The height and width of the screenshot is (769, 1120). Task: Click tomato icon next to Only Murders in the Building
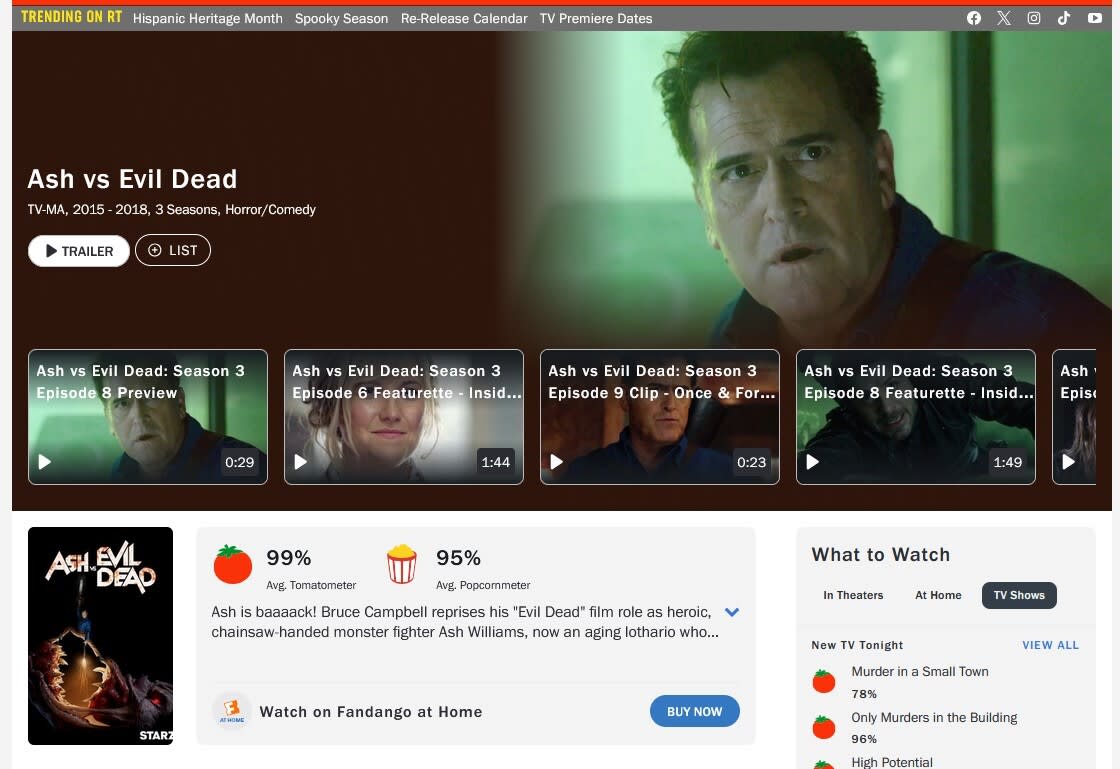point(824,727)
